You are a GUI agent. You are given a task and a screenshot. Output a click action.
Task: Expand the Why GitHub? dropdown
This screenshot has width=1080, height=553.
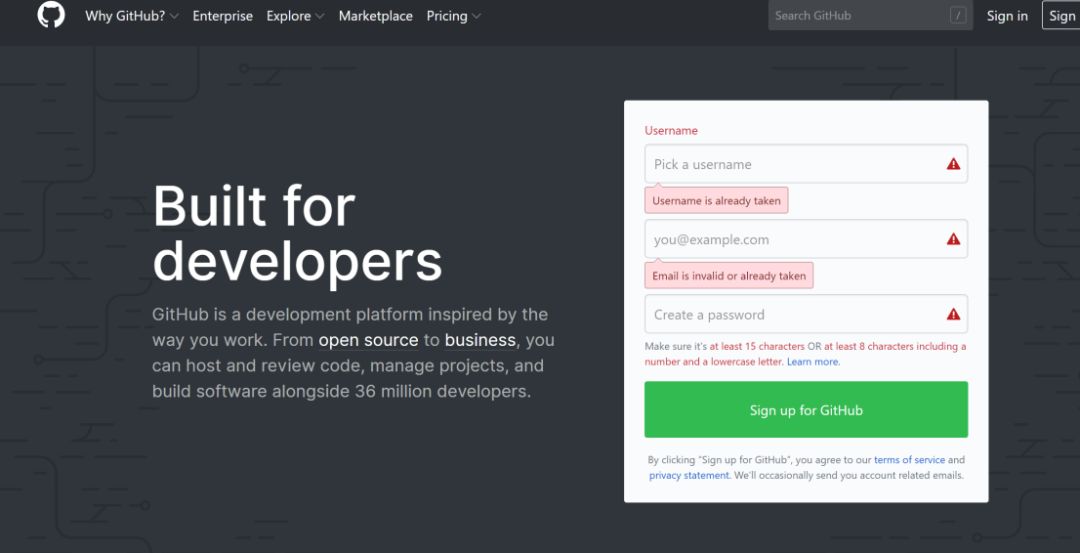(132, 16)
